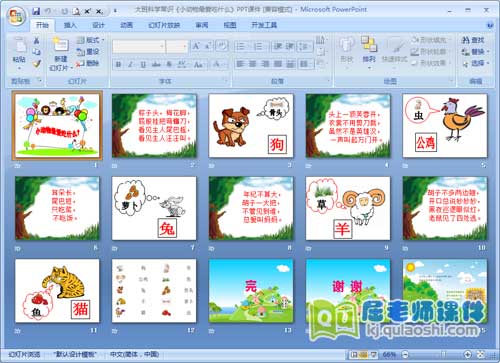Open the Select 选择 dropdown
Viewport: 500px width, 363px height.
pos(475,63)
